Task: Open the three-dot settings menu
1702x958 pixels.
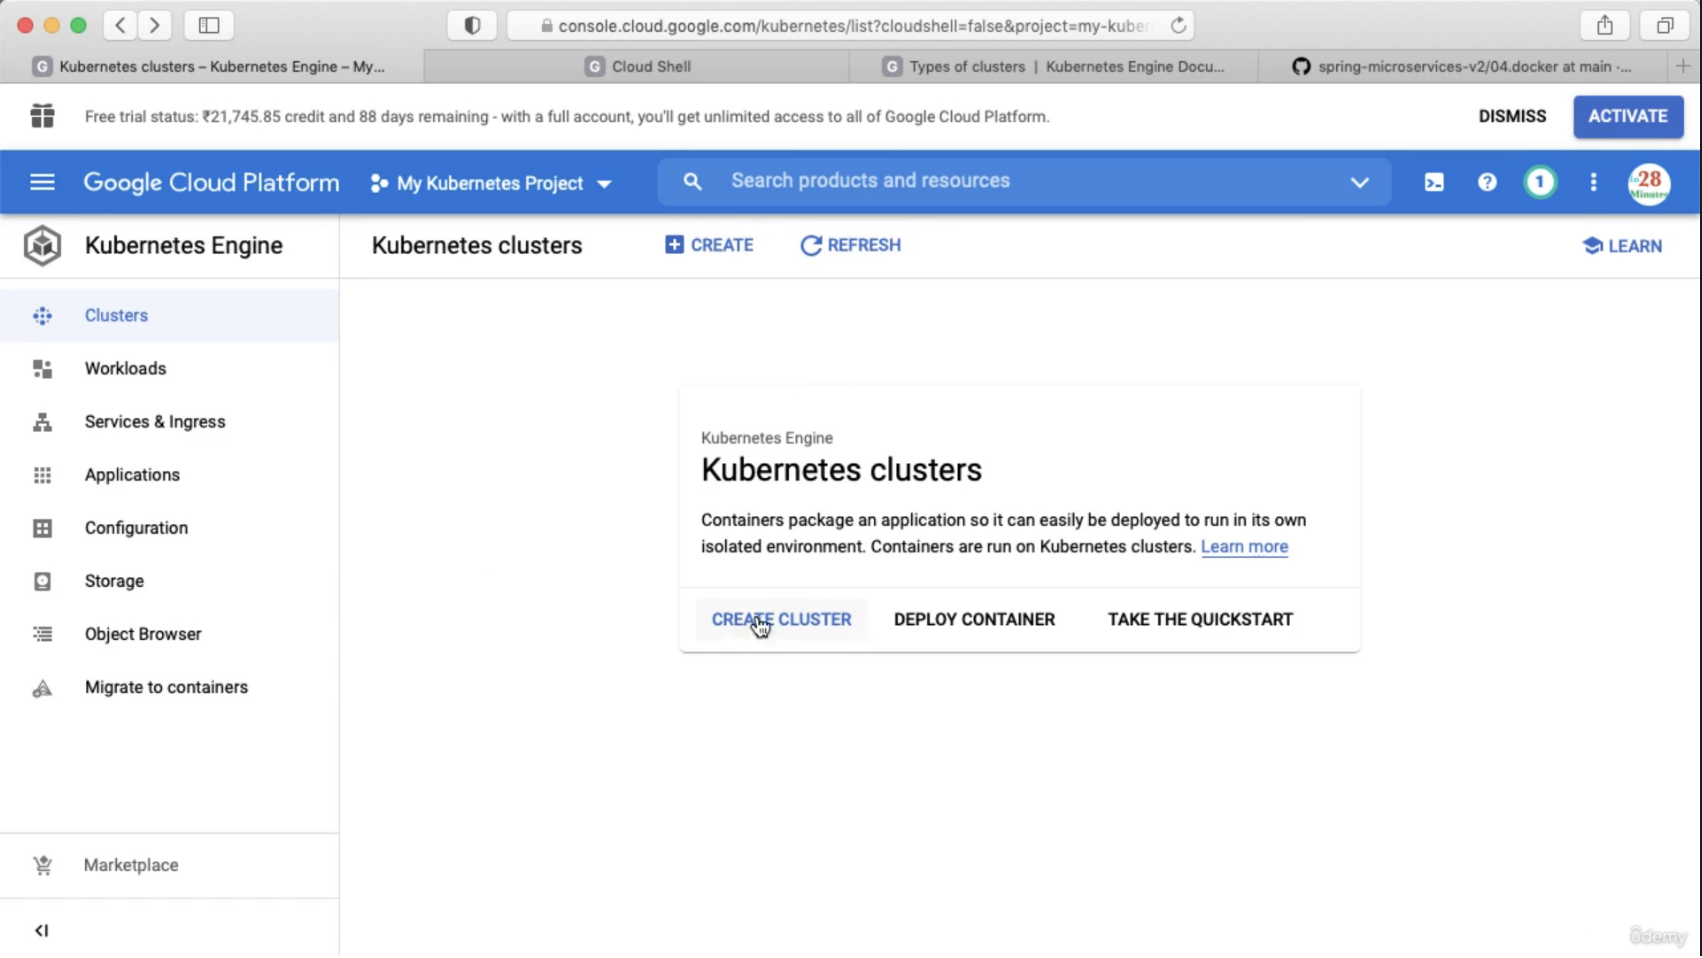Action: (1593, 182)
